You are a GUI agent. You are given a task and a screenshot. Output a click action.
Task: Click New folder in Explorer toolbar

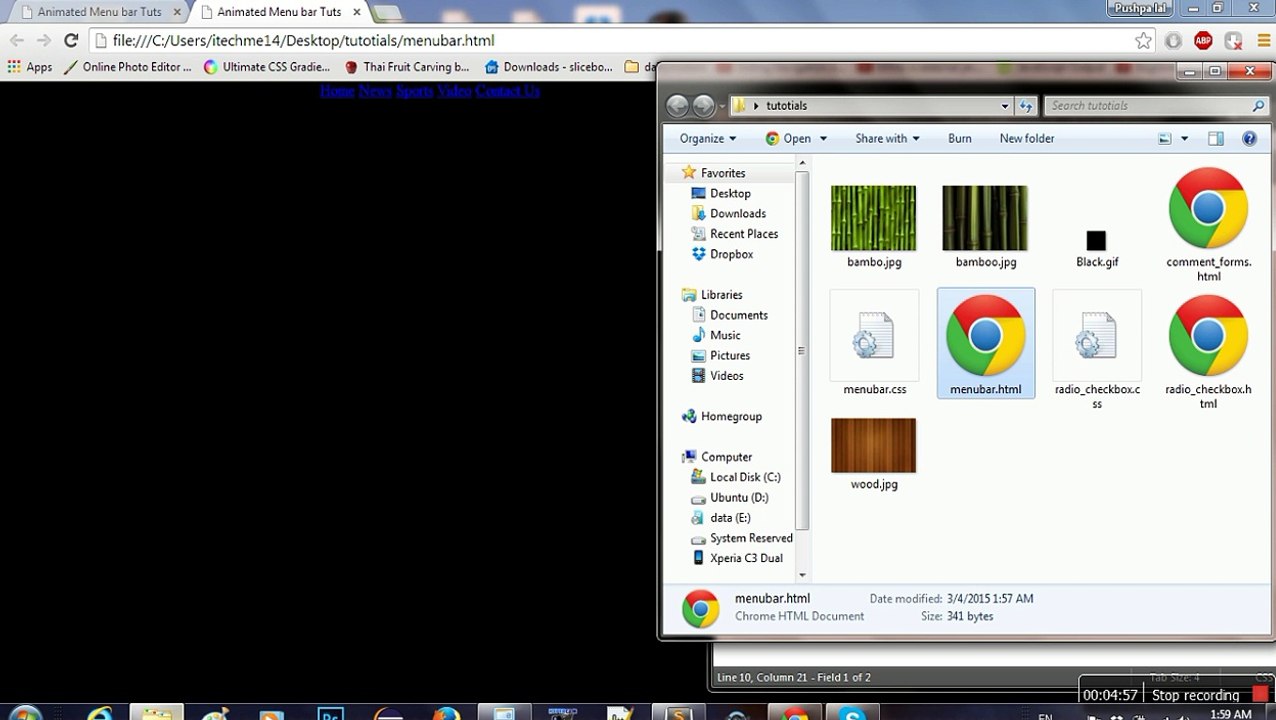(x=1027, y=139)
